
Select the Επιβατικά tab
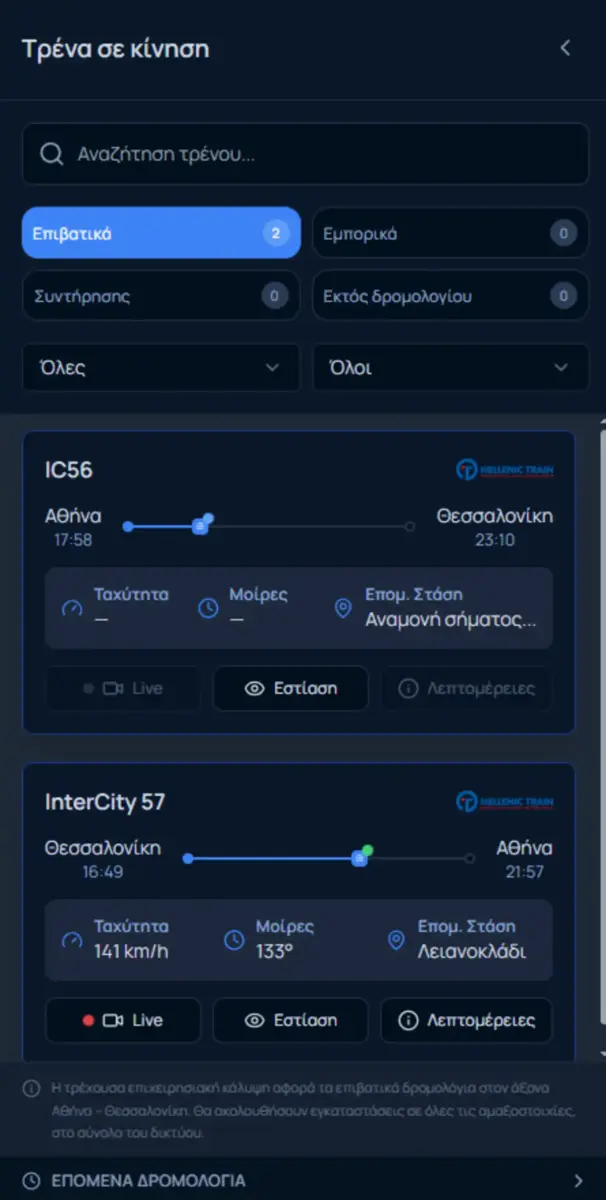[160, 233]
